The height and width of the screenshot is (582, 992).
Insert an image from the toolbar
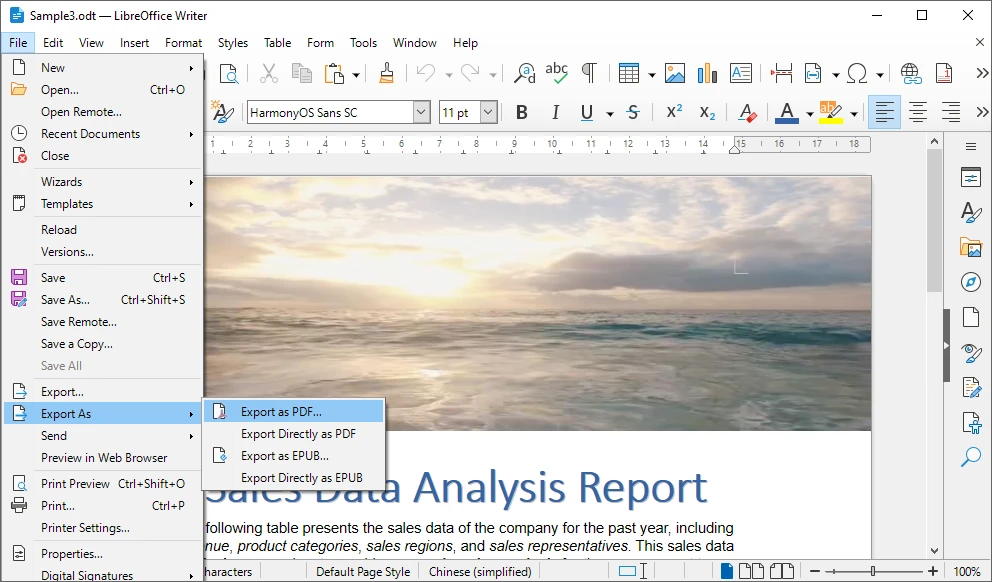click(x=676, y=73)
